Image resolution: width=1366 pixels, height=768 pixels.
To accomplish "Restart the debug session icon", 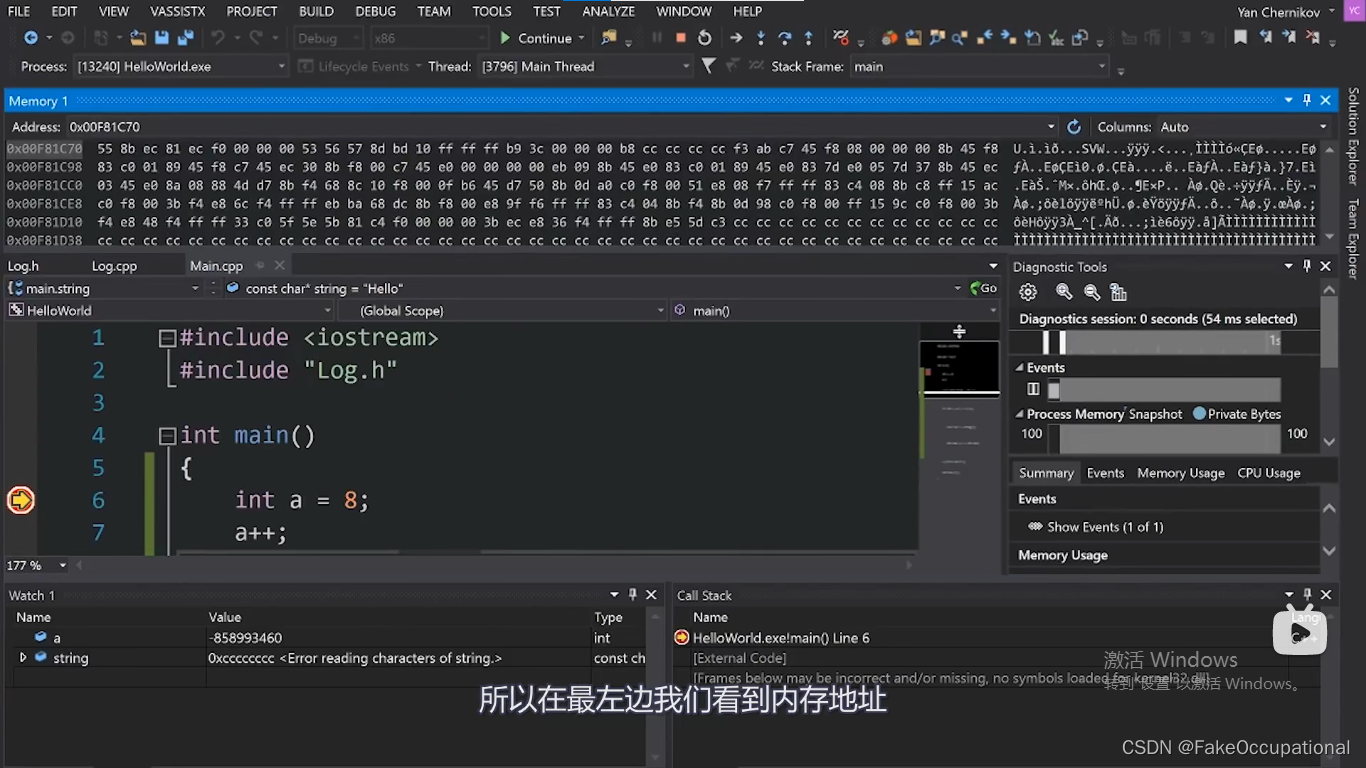I will tap(706, 37).
